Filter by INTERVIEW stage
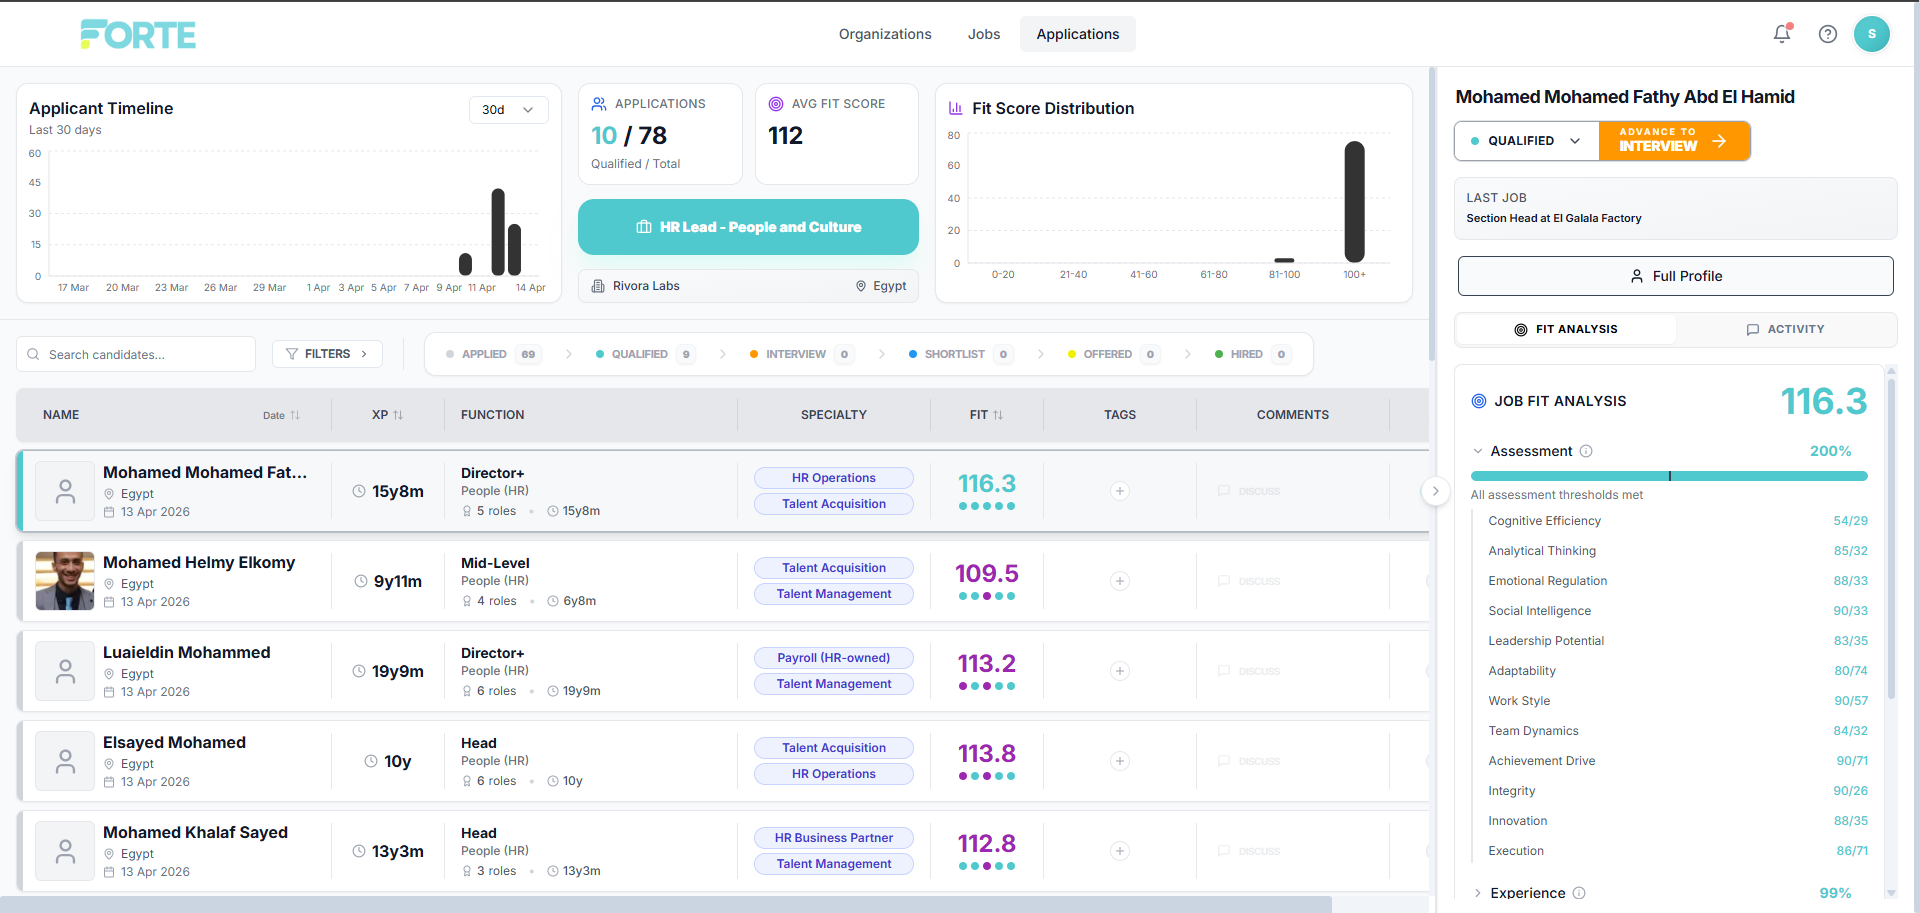1919x913 pixels. (801, 354)
